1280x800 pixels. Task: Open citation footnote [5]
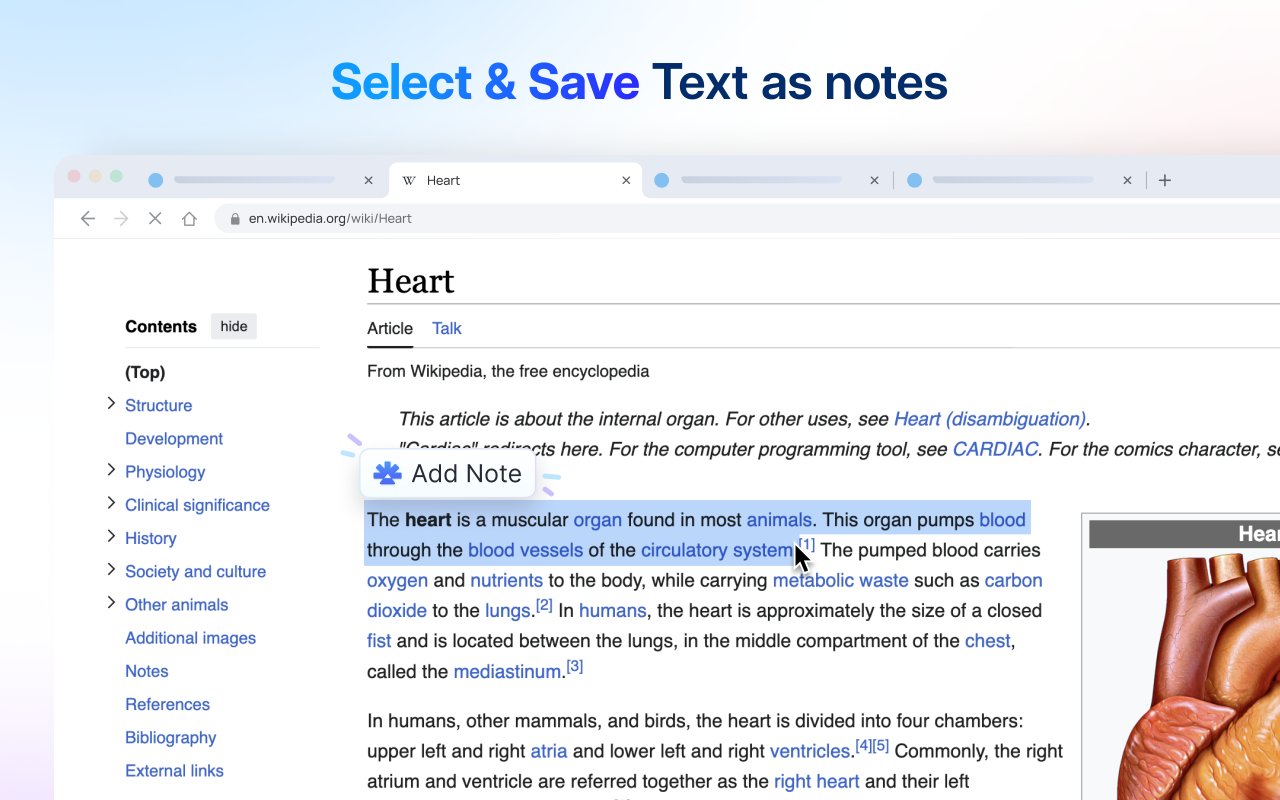click(x=881, y=745)
